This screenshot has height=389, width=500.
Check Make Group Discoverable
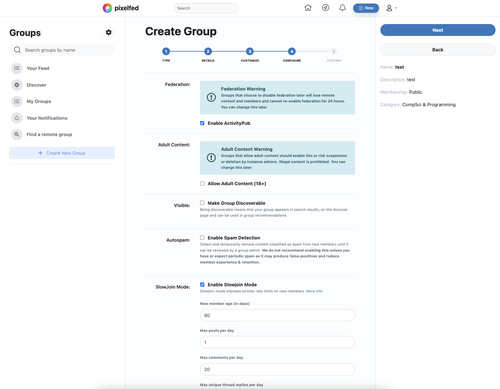tap(202, 203)
